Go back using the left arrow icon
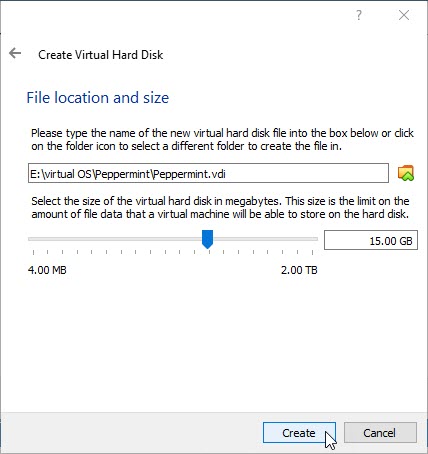Screen dimensions: 428x454 click(x=15, y=53)
